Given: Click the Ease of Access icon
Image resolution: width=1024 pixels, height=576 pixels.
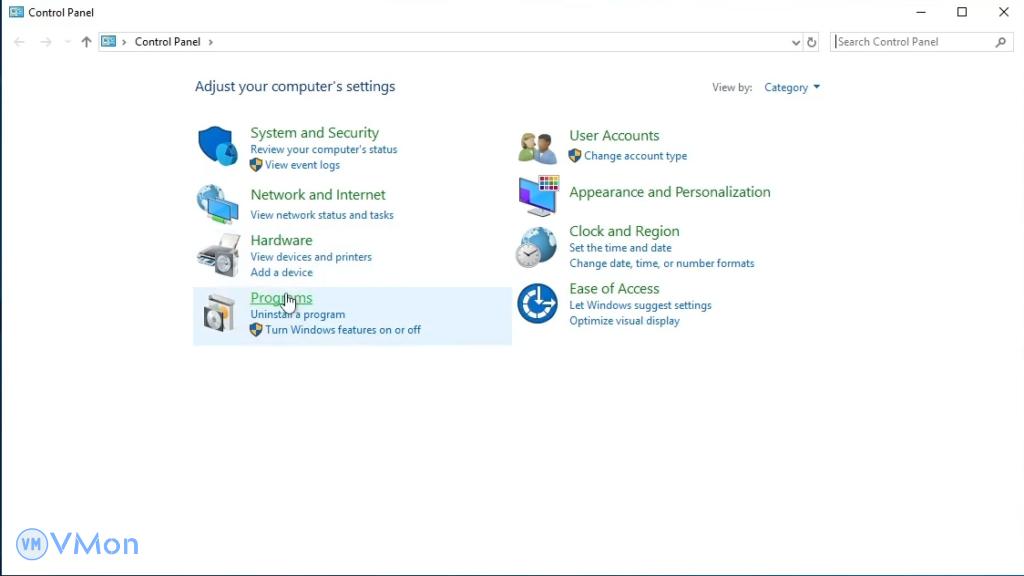Looking at the screenshot, I should (537, 304).
